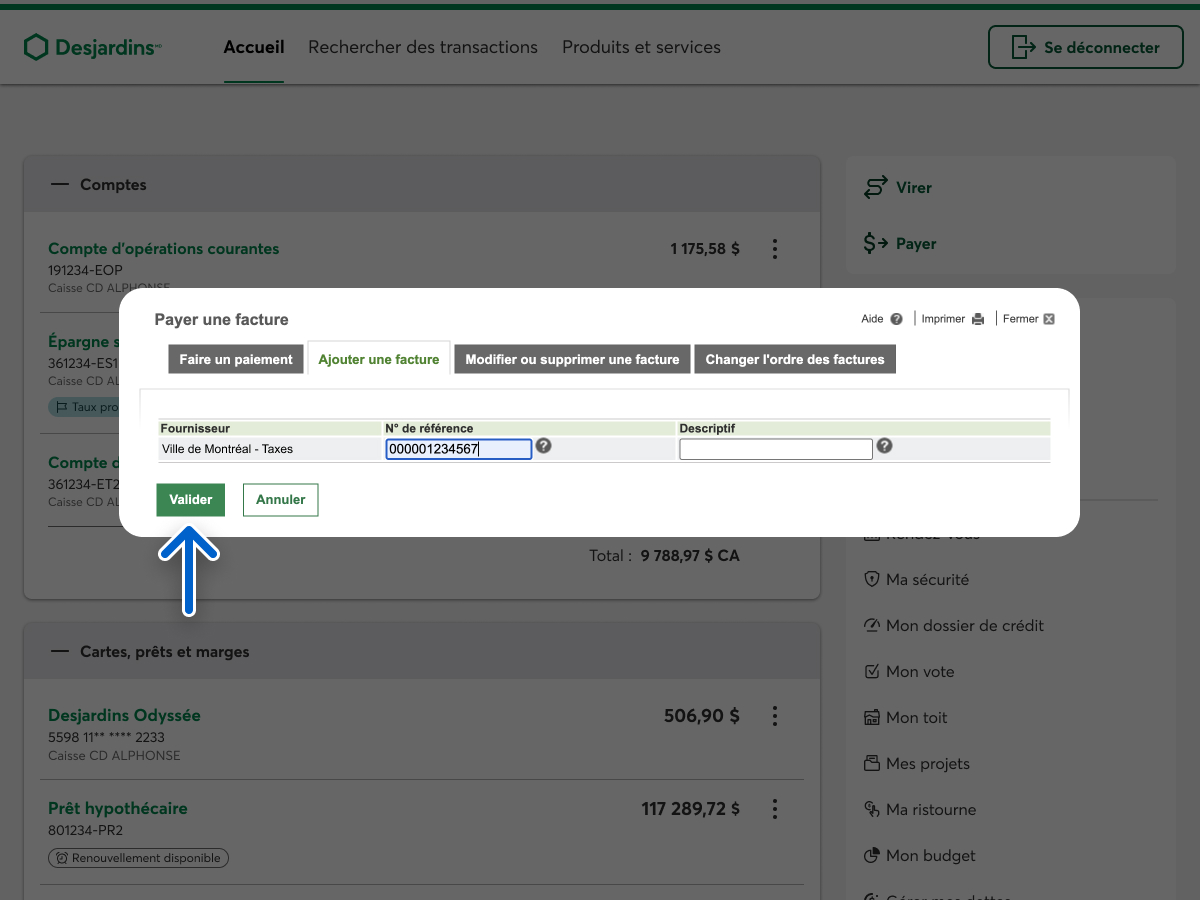This screenshot has height=900, width=1200.
Task: Click the Desjardins logo icon
Action: pyautogui.click(x=36, y=47)
